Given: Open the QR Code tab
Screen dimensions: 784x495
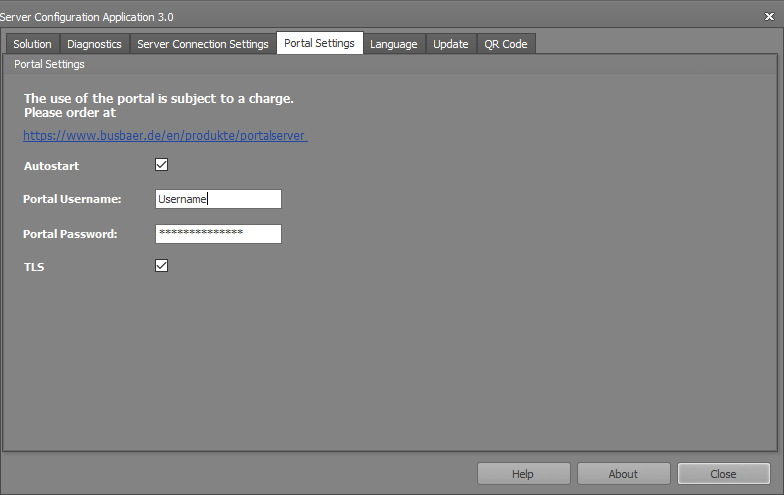Looking at the screenshot, I should click(x=506, y=44).
